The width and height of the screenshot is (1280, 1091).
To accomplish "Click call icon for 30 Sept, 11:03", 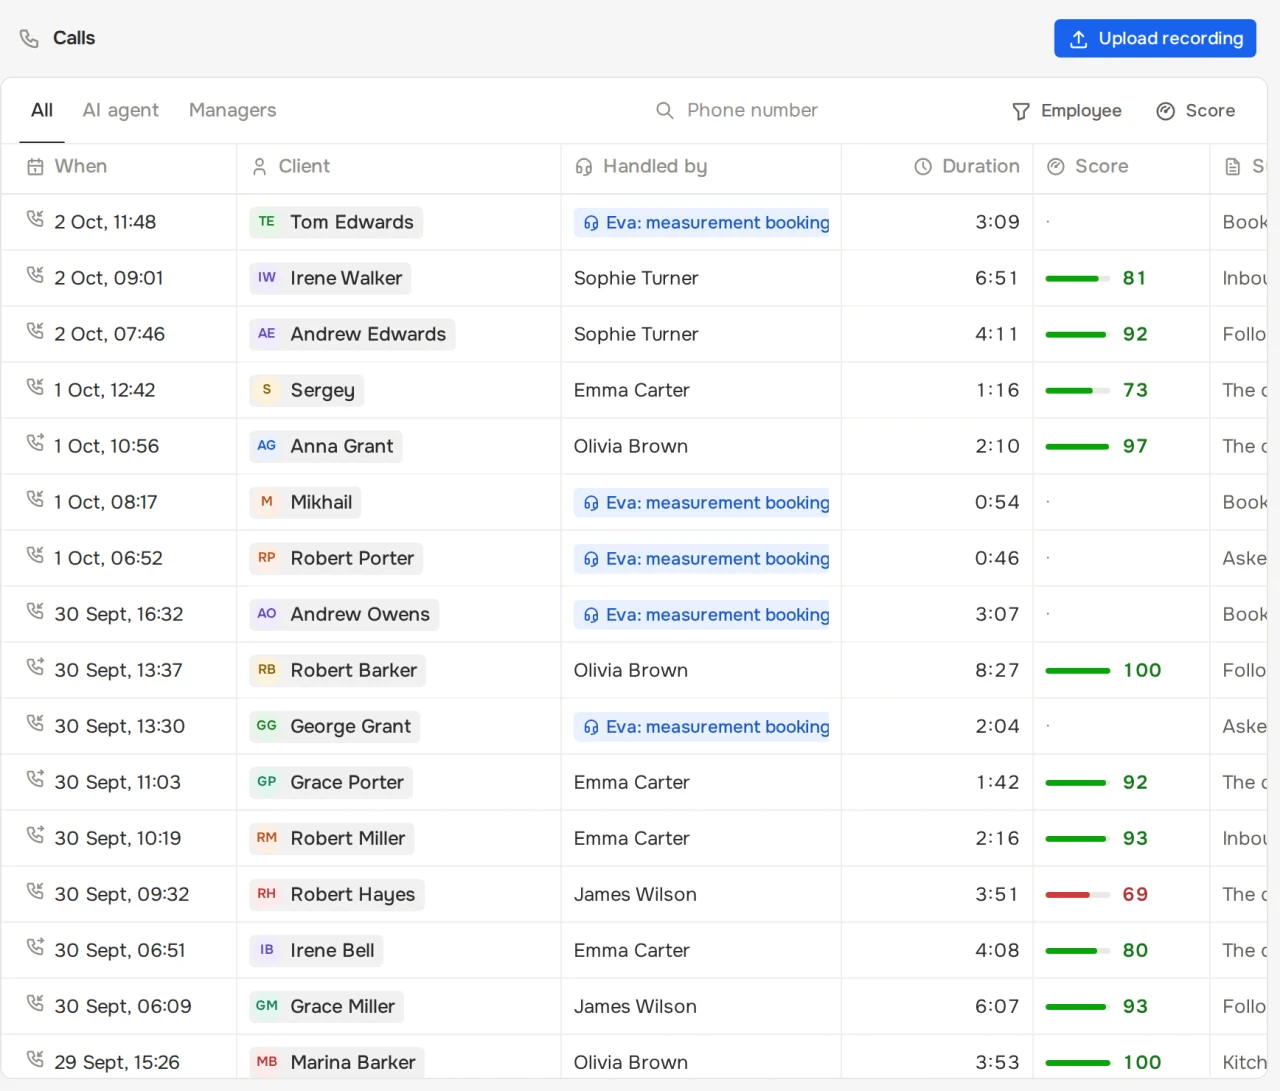I will 35,778.
